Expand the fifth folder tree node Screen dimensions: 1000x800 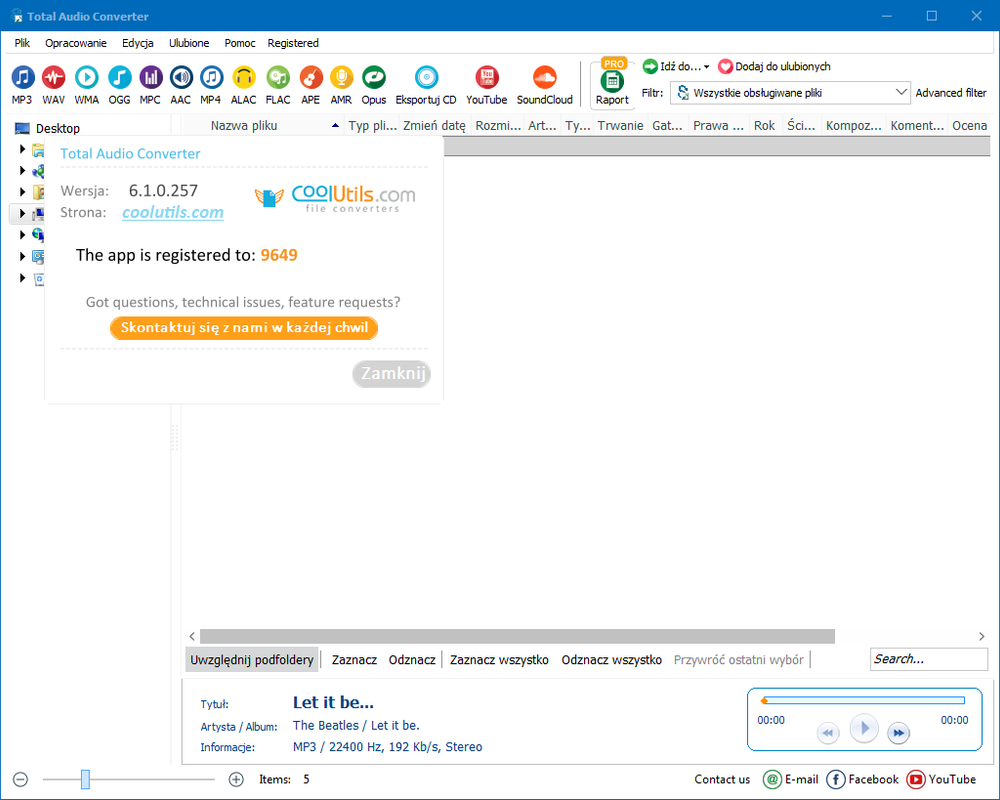[22, 235]
